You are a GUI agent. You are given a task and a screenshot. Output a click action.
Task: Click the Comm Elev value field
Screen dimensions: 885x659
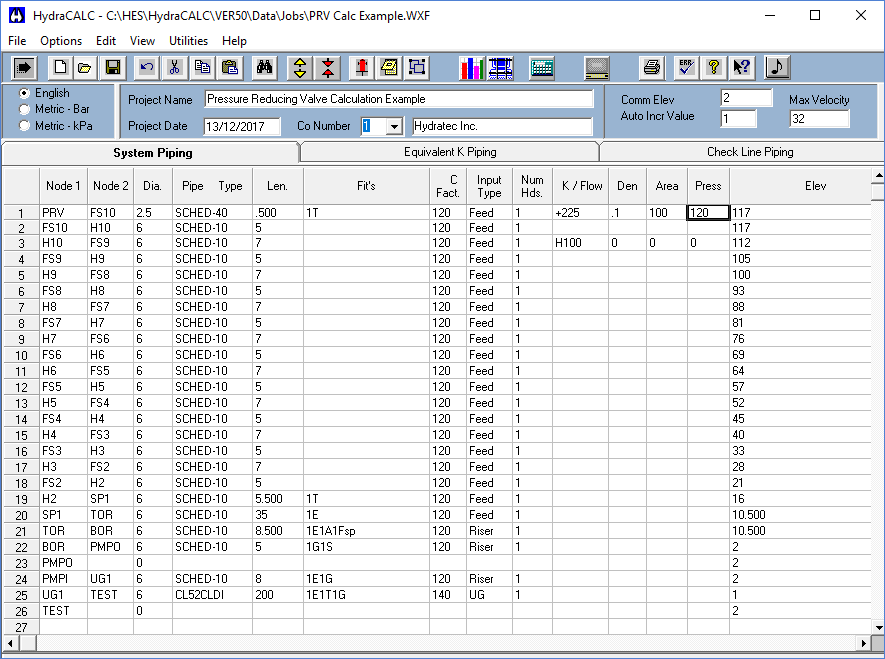click(x=746, y=98)
